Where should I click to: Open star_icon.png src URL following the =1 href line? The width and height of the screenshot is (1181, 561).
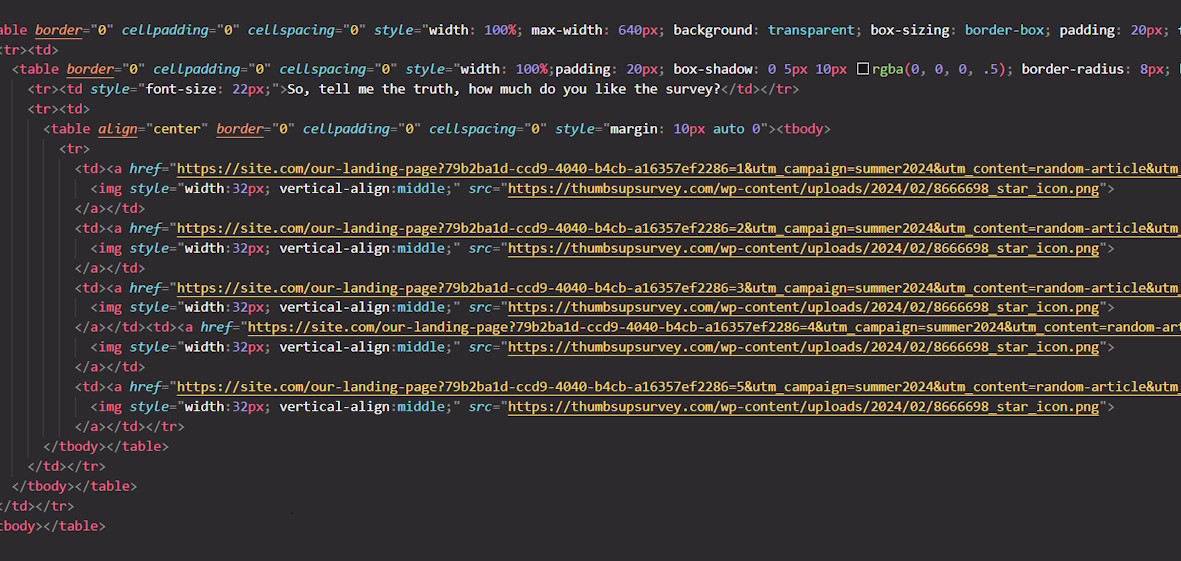(x=804, y=188)
